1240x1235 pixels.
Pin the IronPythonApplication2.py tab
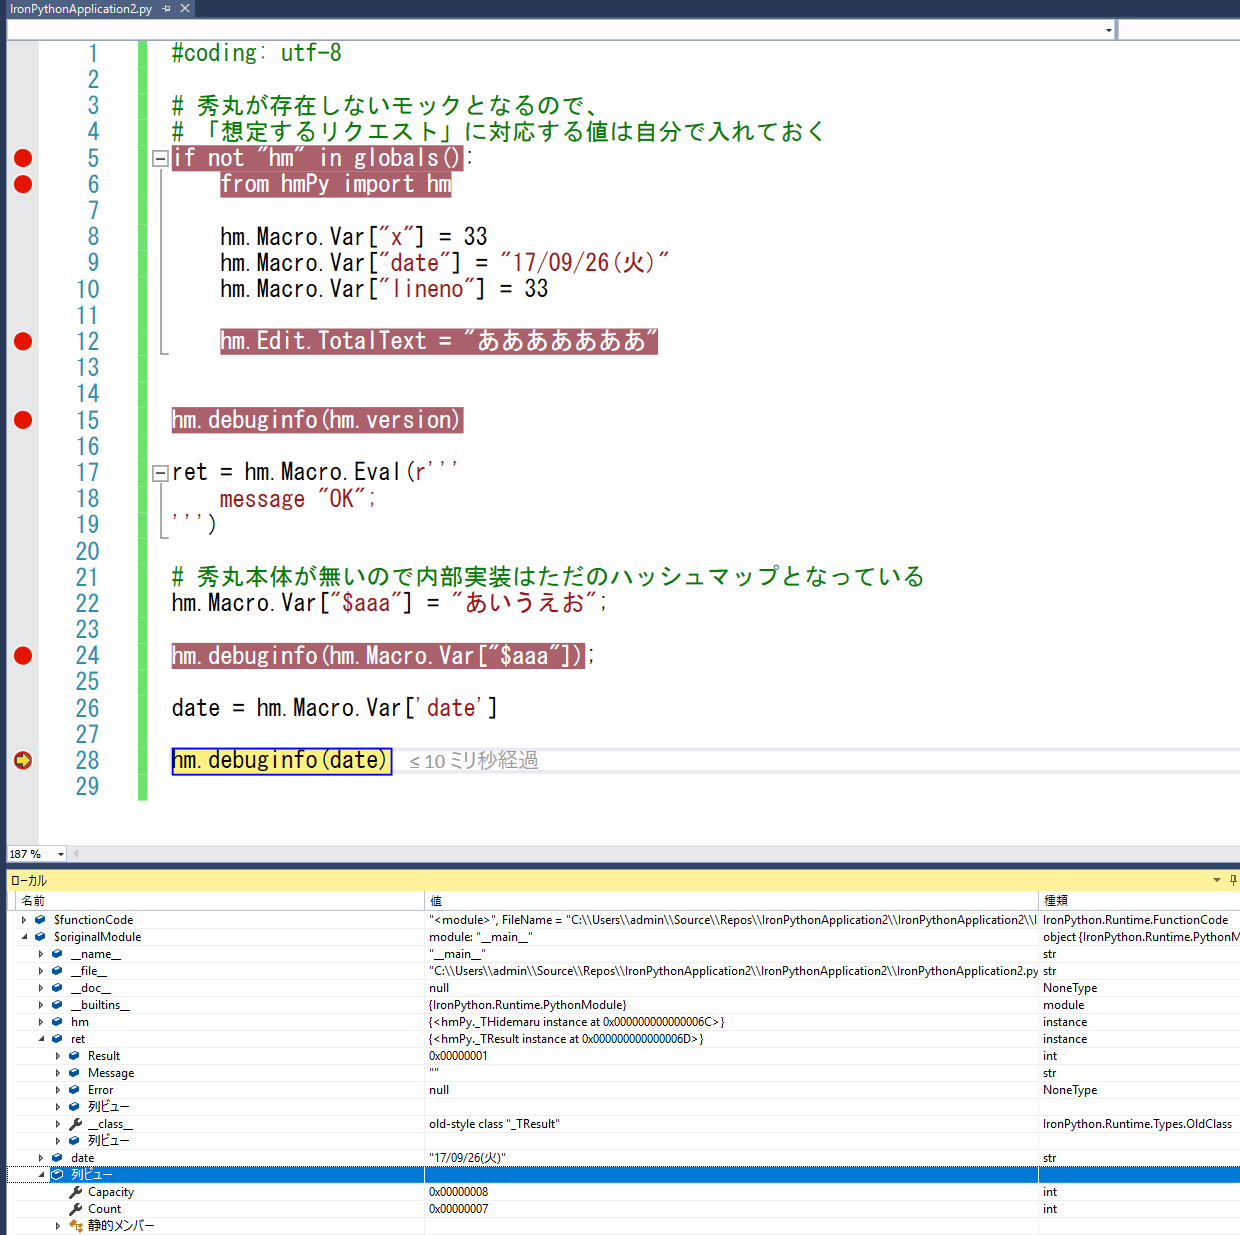click(166, 8)
